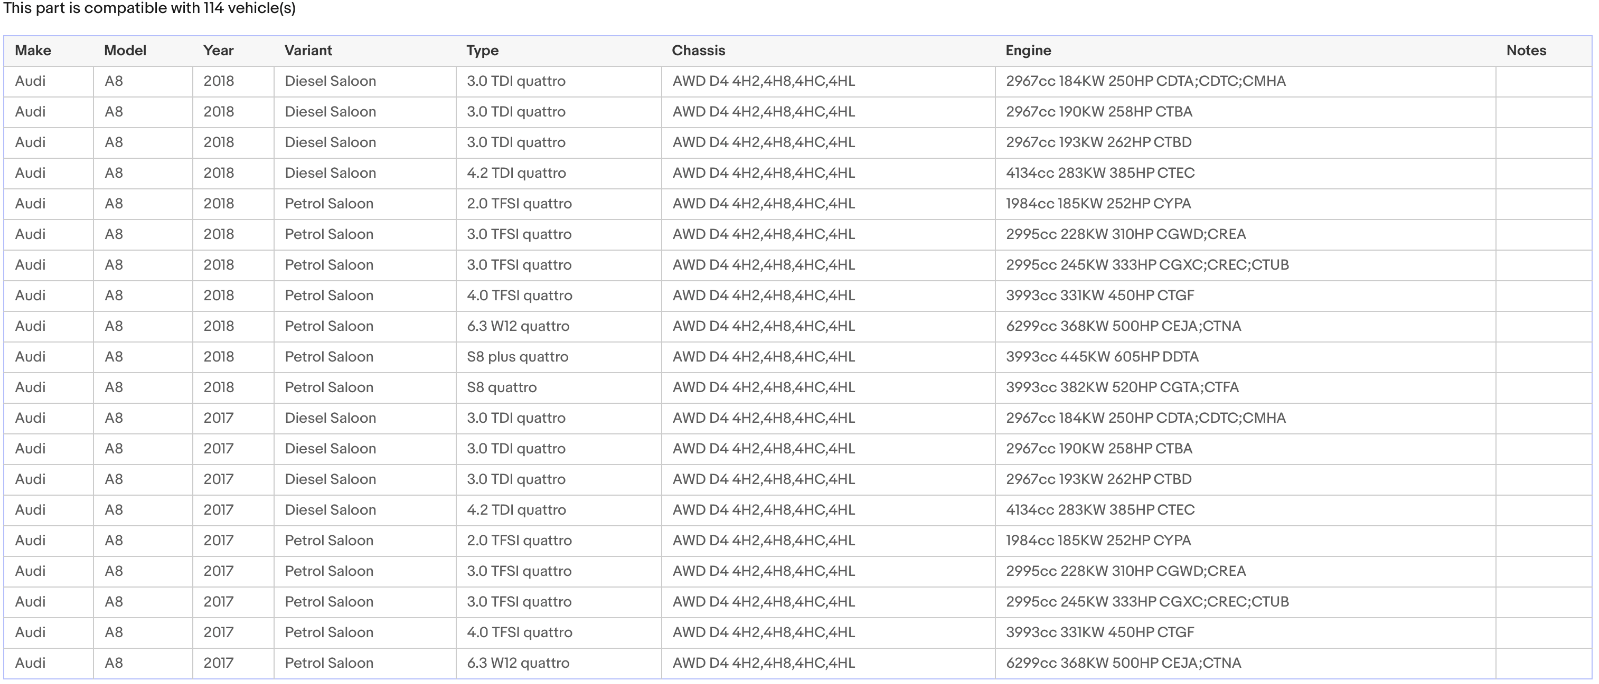Click '2.0 TFSI quattro' in the 2017 row
Screen dimensions: 1599x684
point(519,540)
